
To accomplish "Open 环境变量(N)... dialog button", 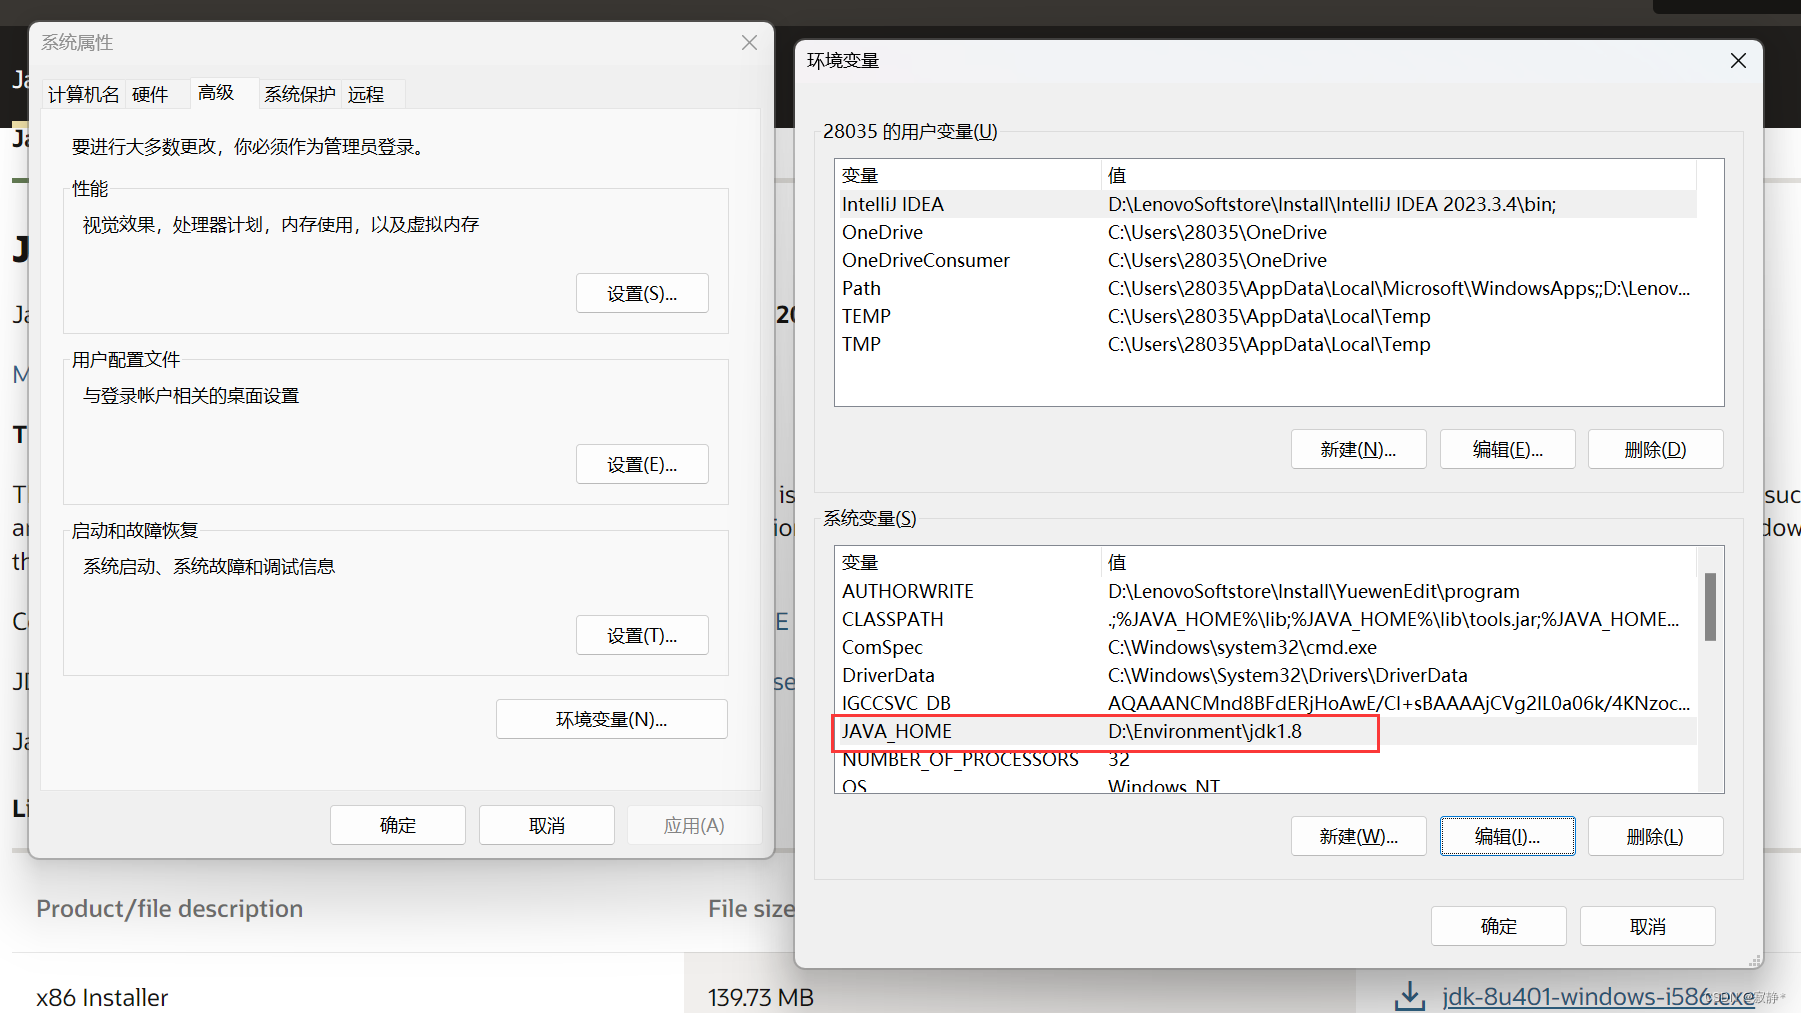I will click(x=612, y=719).
